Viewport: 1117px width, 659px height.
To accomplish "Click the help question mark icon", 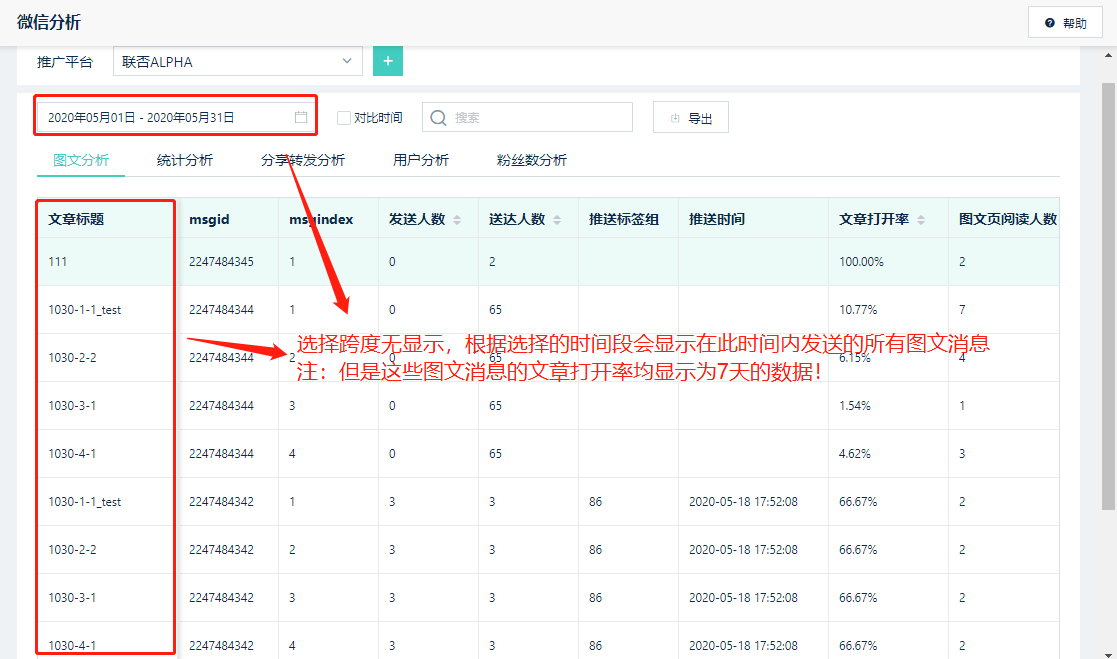I will point(1049,23).
